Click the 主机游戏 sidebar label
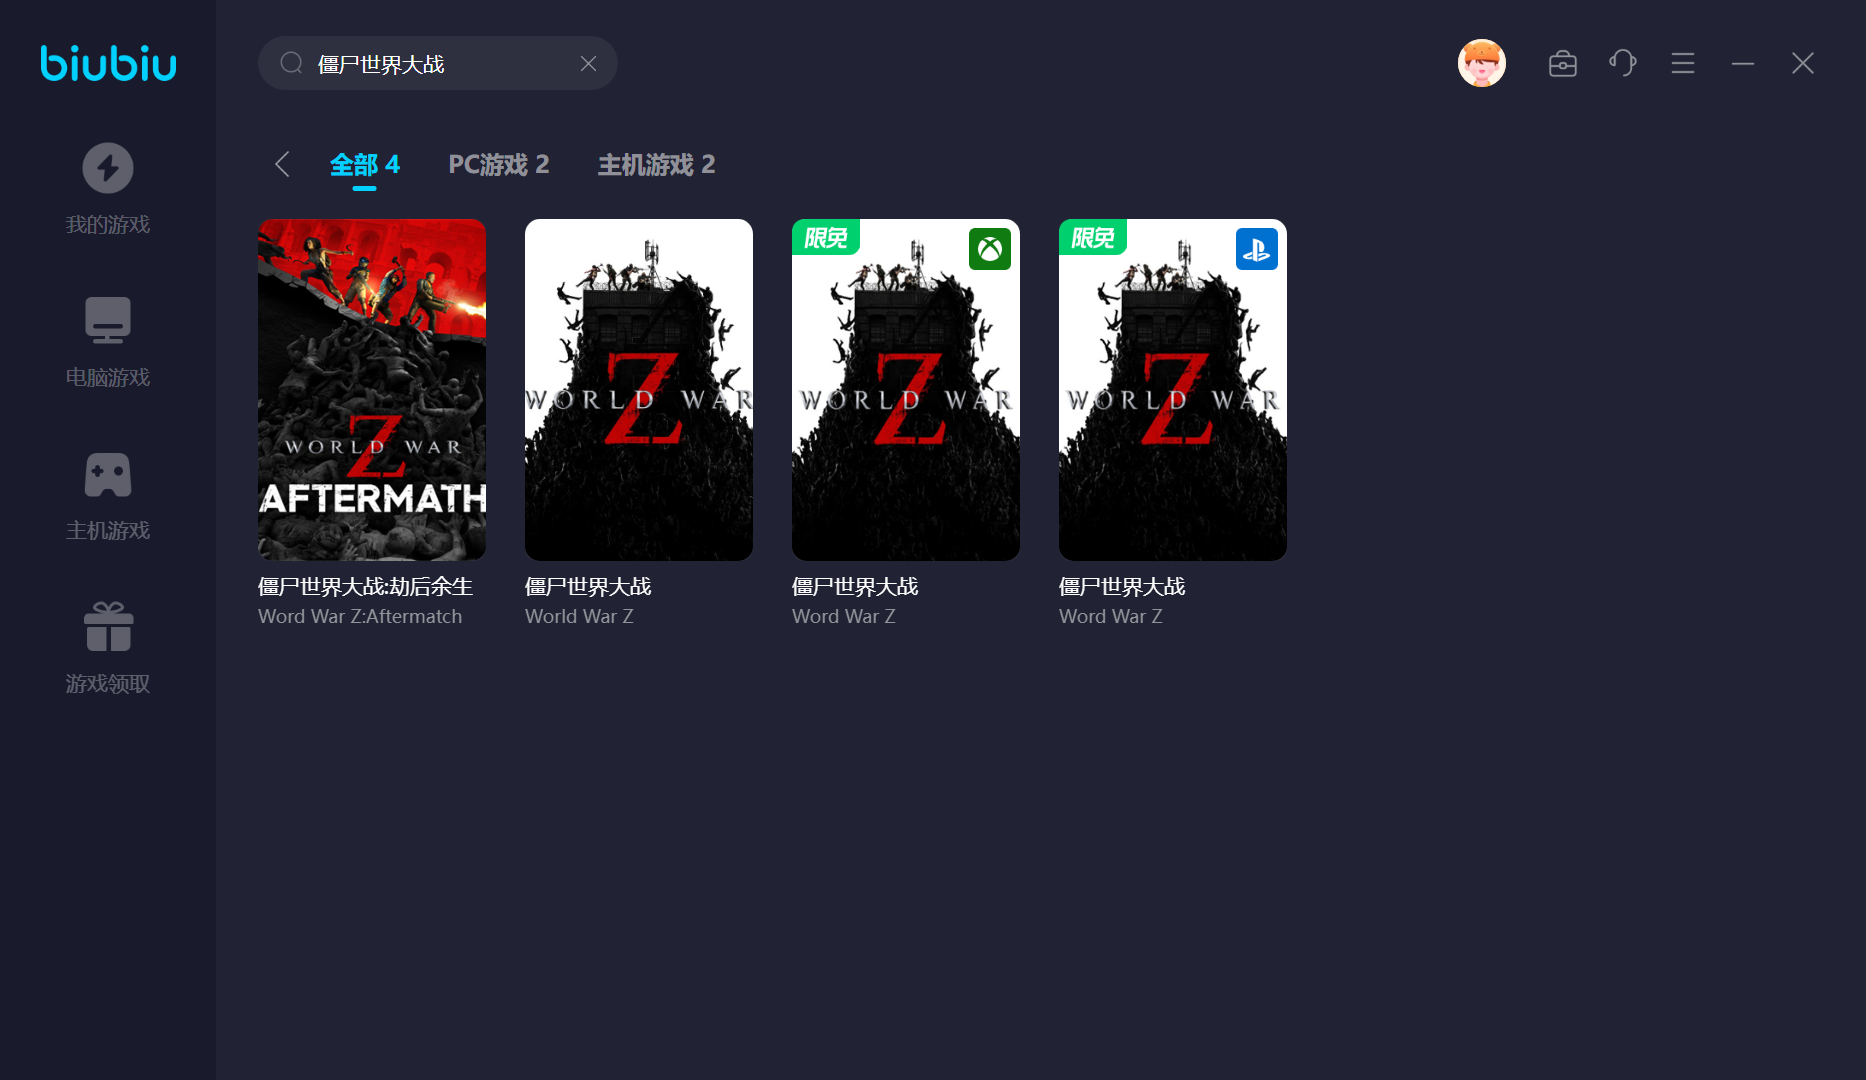 [108, 531]
